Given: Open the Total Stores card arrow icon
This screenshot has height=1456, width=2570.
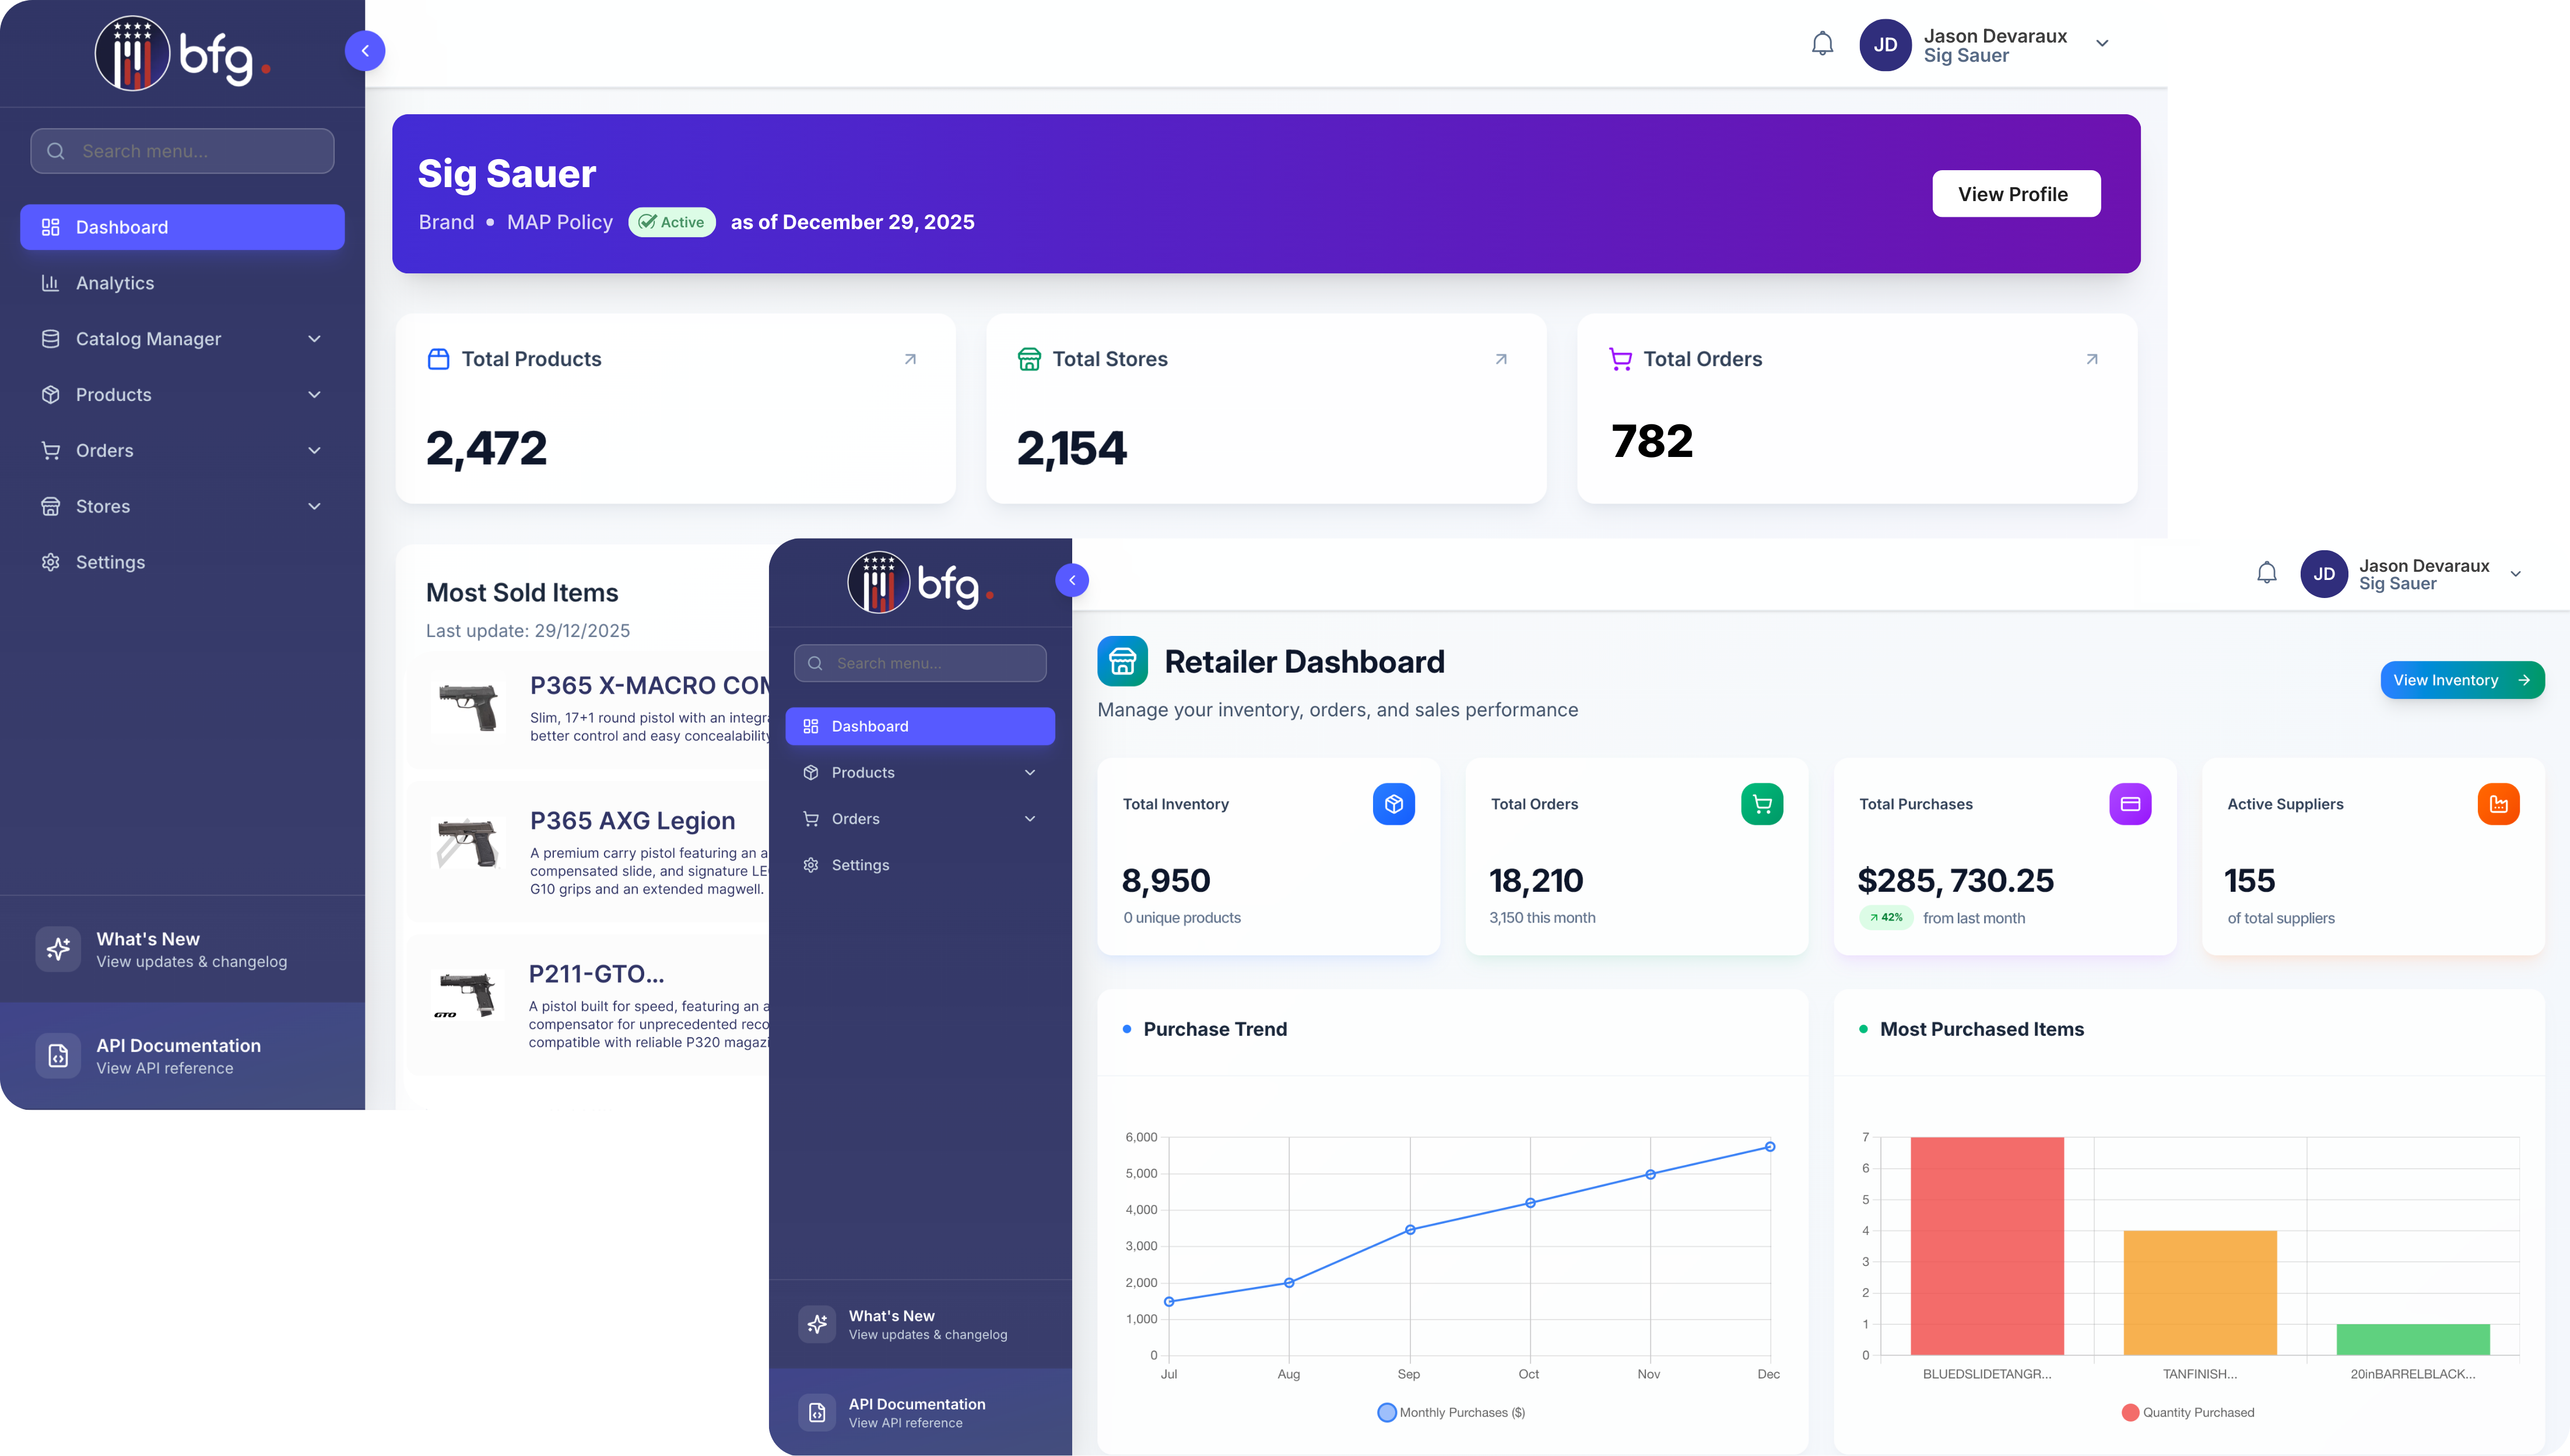Looking at the screenshot, I should 1501,359.
